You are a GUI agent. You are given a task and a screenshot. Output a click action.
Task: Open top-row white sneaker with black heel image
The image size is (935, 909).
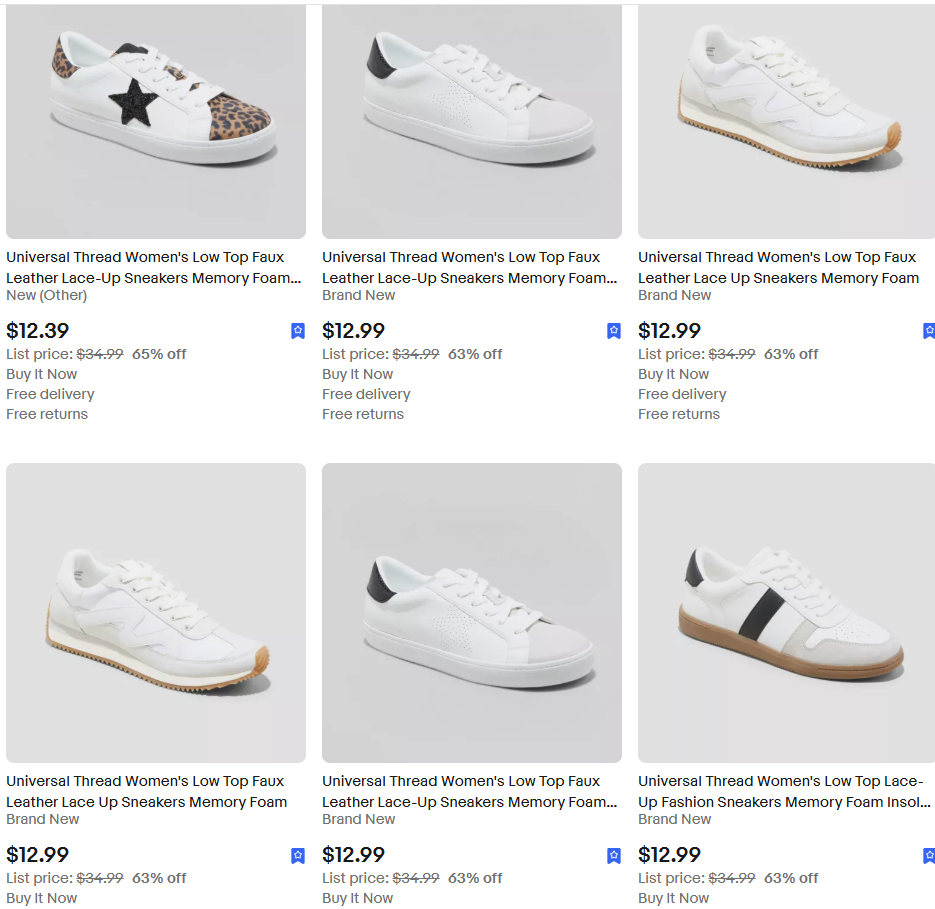click(x=472, y=121)
